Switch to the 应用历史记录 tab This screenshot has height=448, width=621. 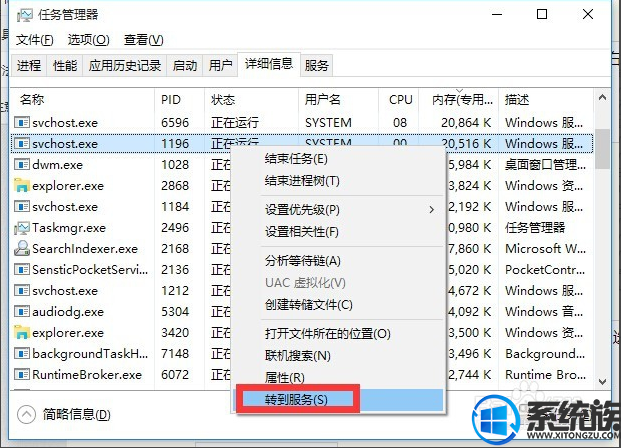tap(125, 65)
